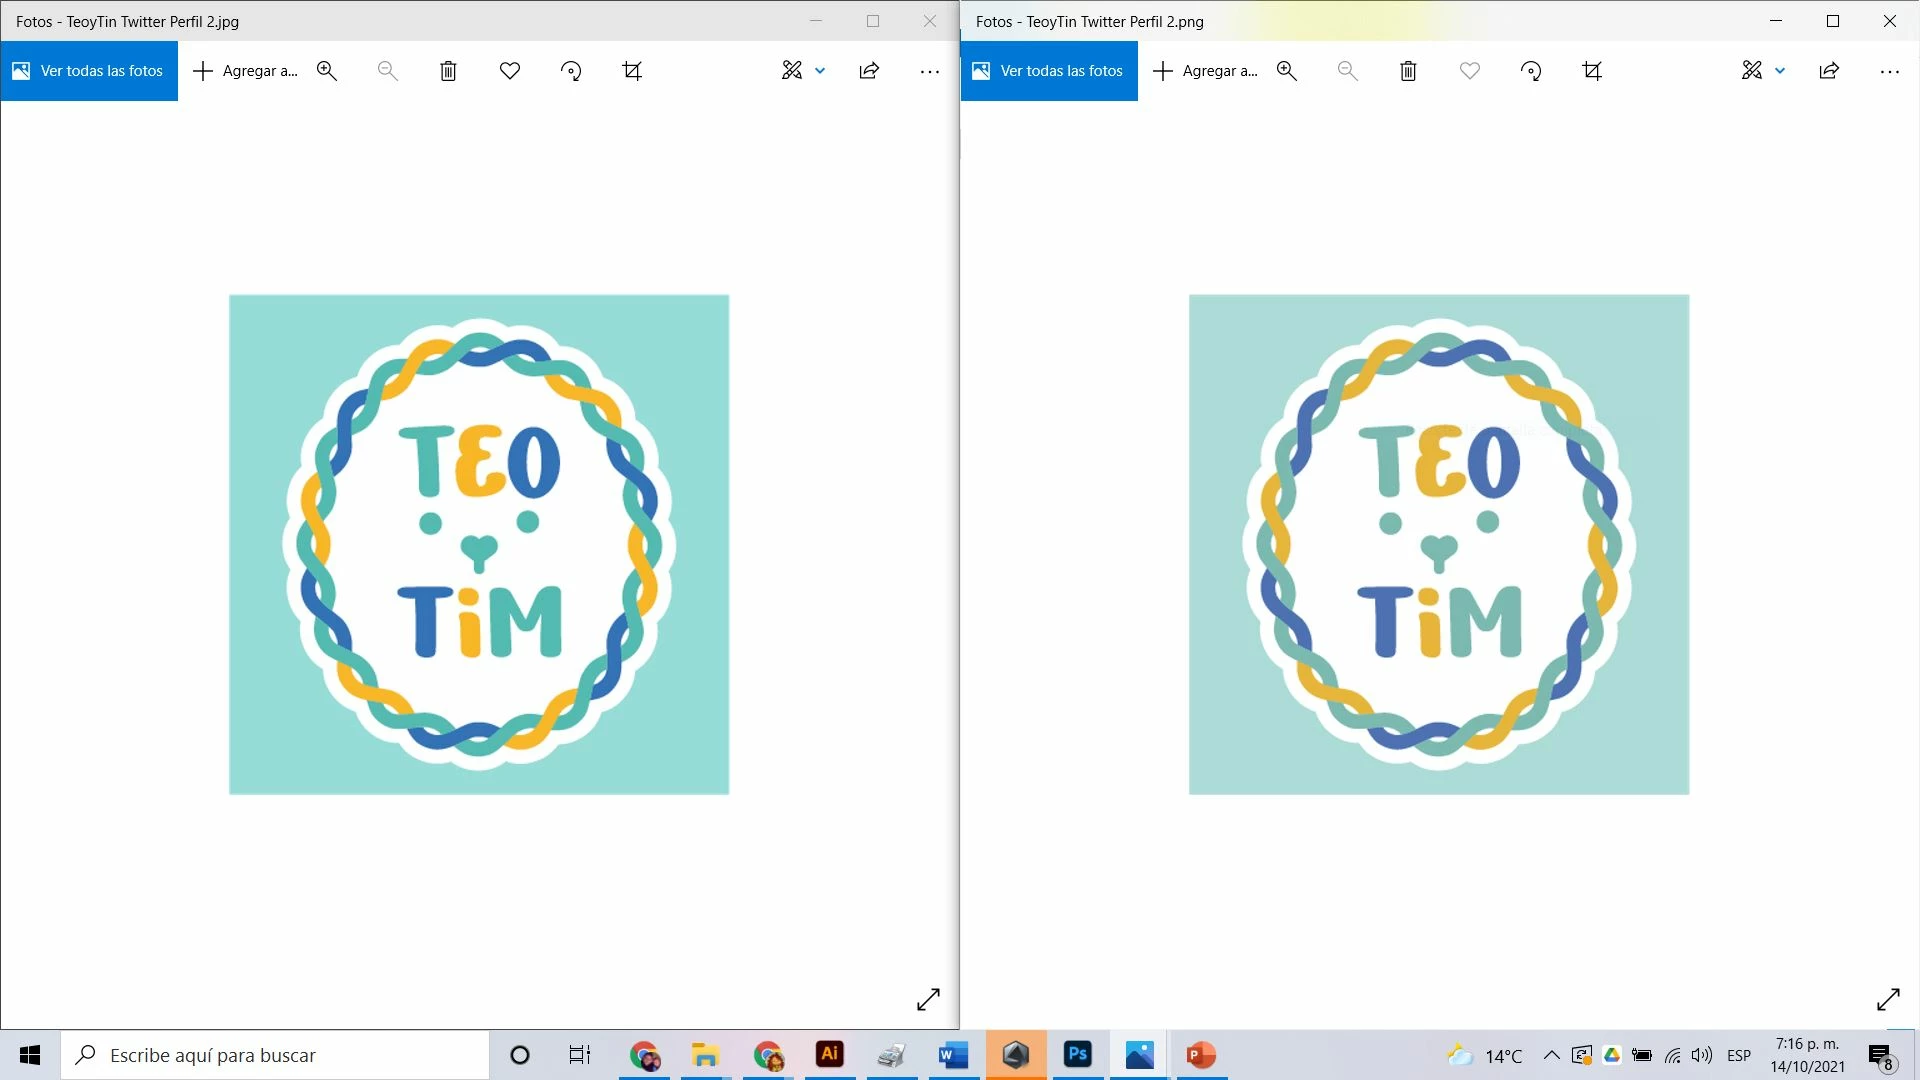The image size is (1920, 1080).
Task: Mark the JPG photo as favorite
Action: coord(510,71)
